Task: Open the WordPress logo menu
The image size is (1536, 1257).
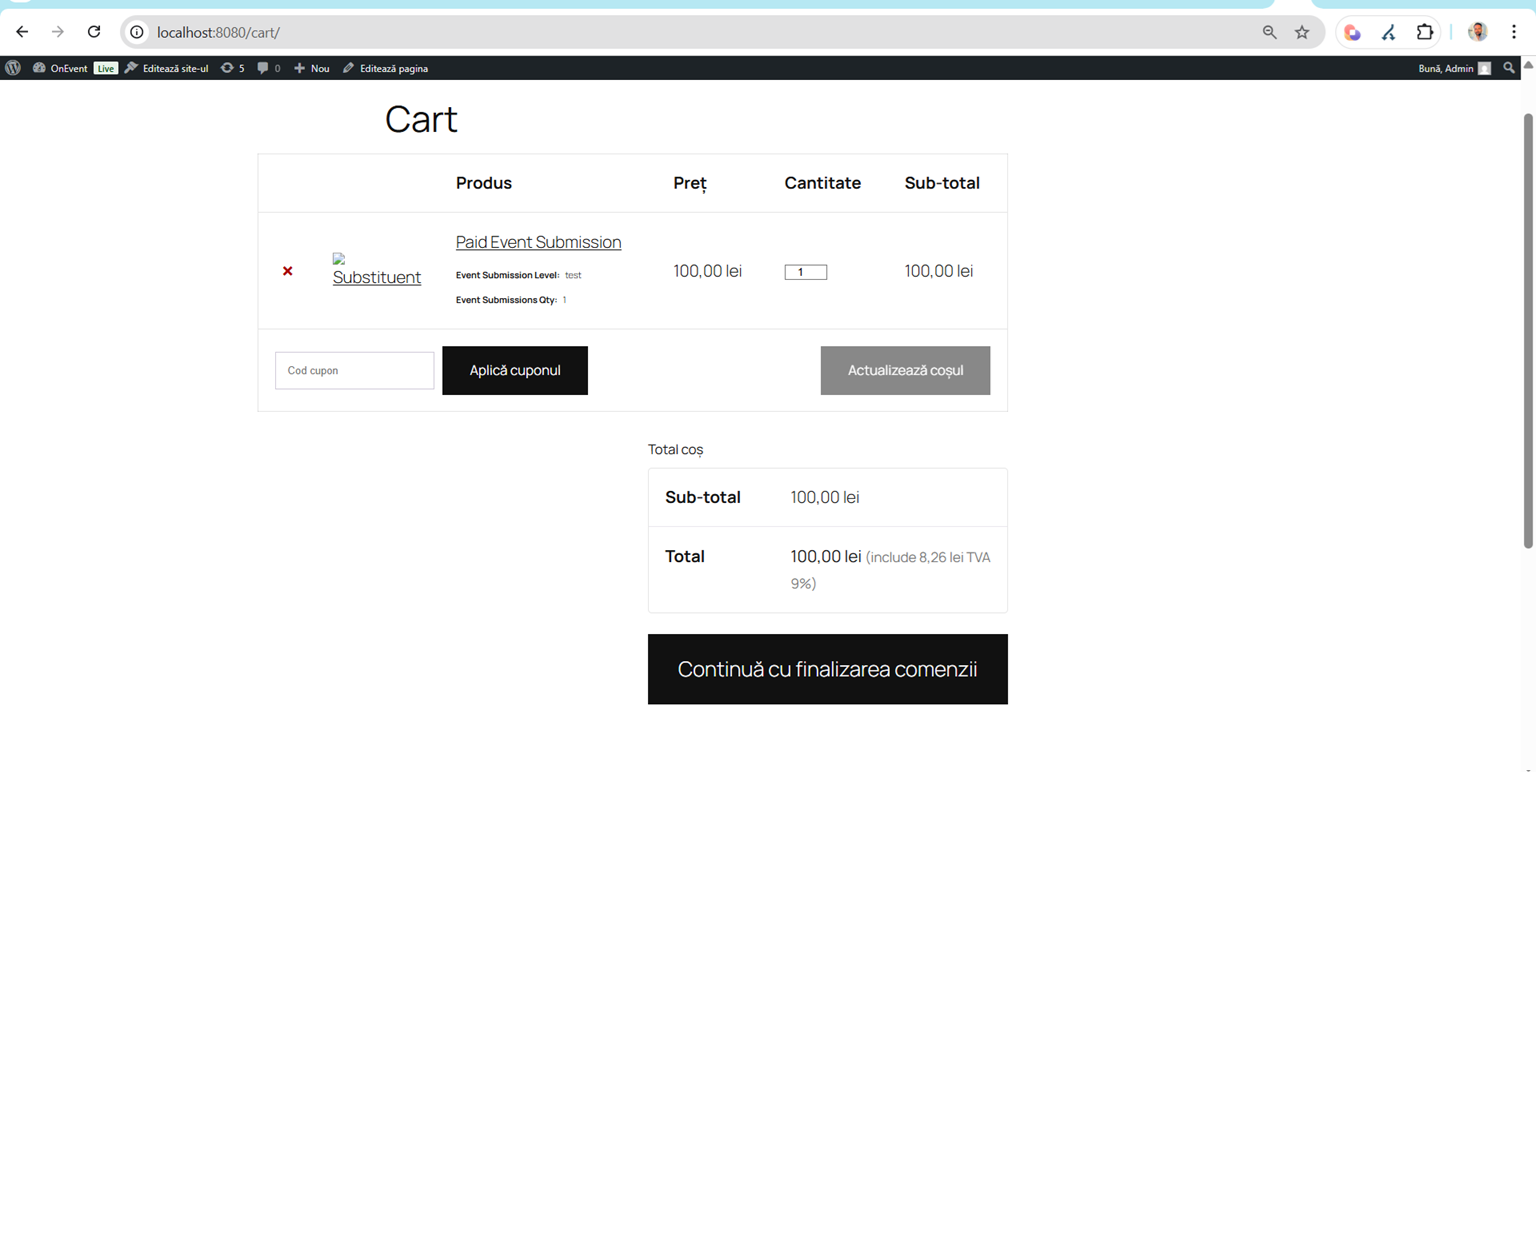Action: 13,68
